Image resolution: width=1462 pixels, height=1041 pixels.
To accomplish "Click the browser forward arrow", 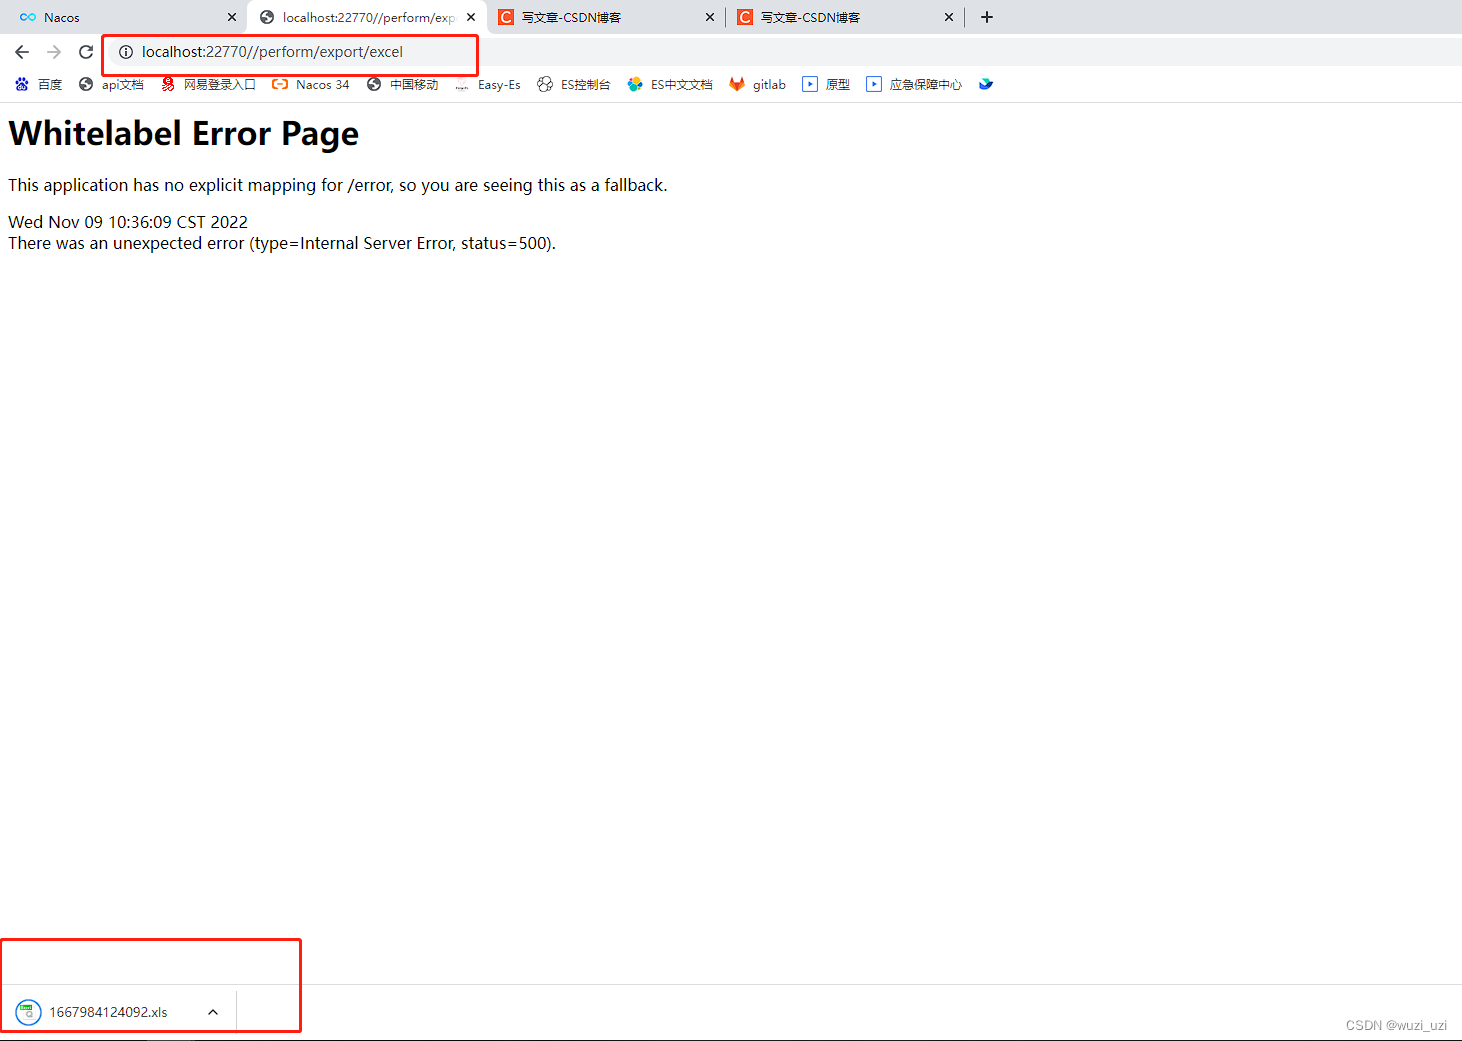I will point(54,52).
